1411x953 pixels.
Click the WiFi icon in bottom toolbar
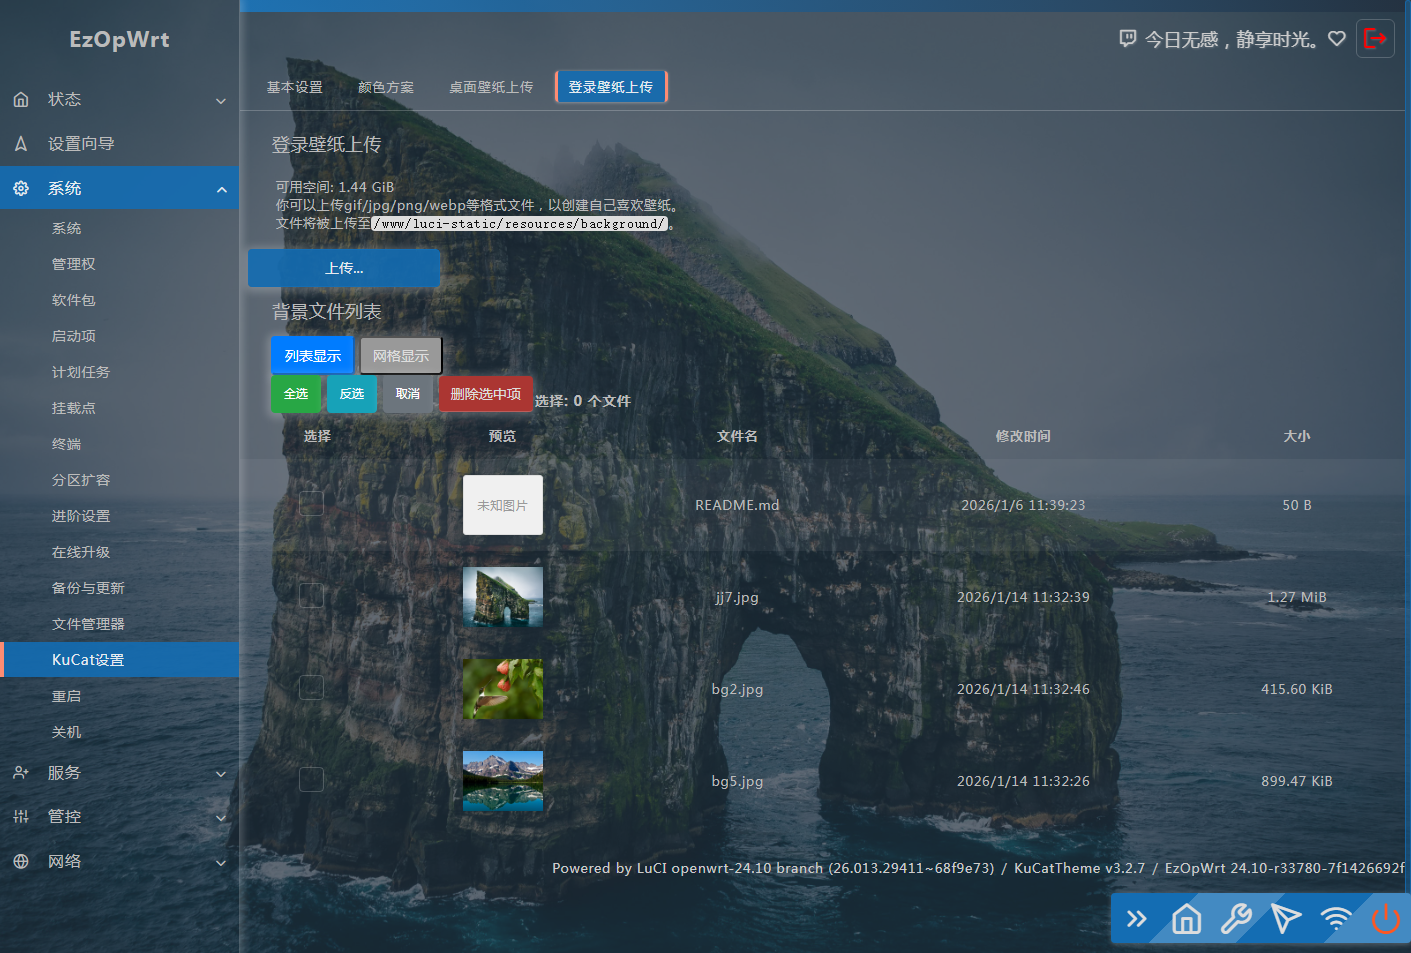[x=1336, y=918]
